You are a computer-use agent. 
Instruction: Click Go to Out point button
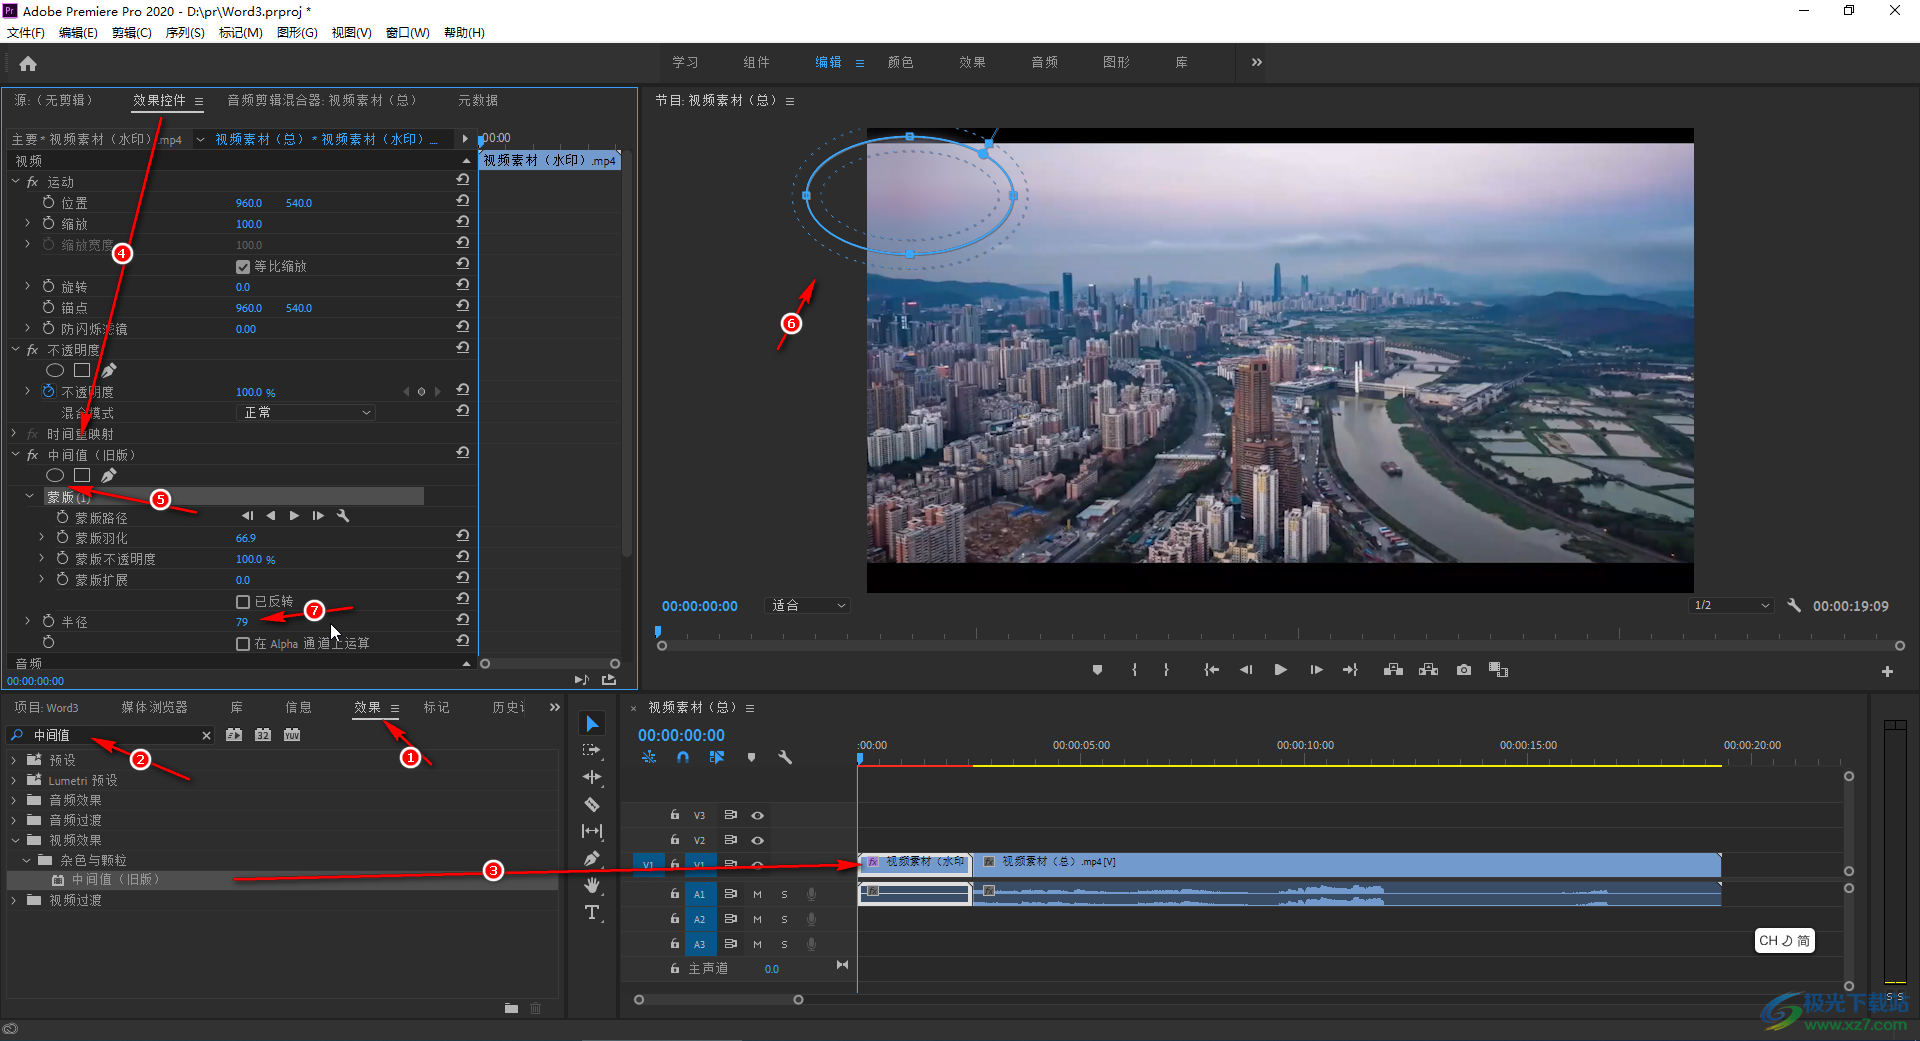click(1350, 670)
